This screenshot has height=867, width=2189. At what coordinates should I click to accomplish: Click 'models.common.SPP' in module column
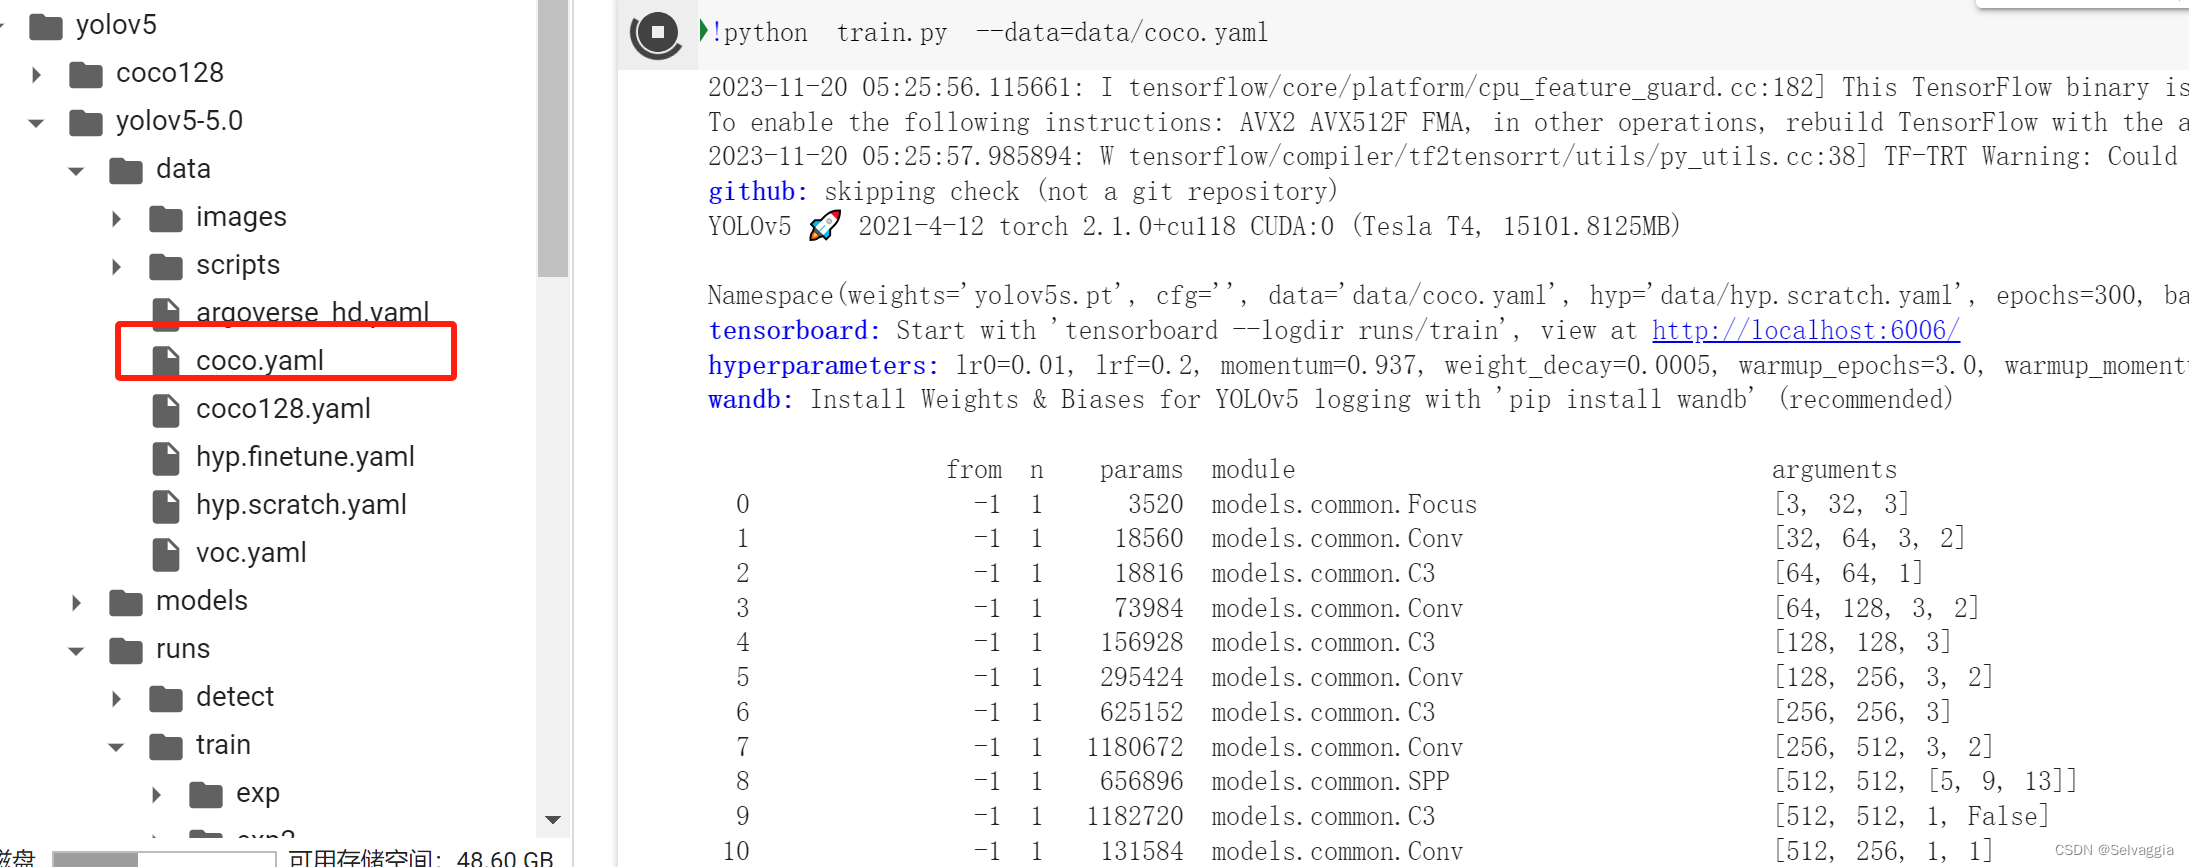[x=1330, y=781]
